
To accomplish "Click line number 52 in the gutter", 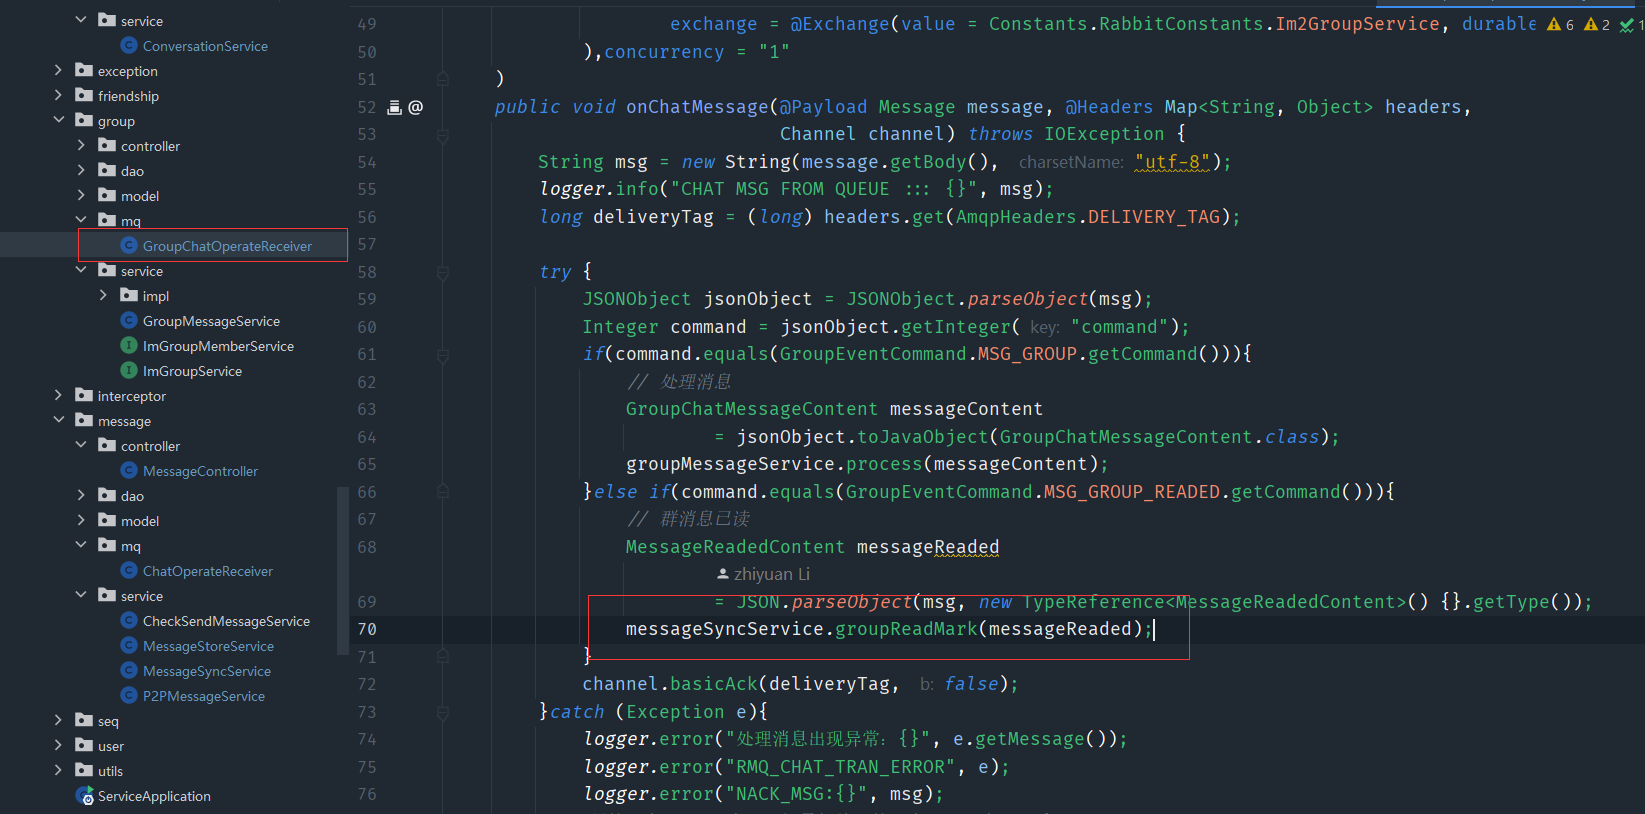I will coord(367,107).
